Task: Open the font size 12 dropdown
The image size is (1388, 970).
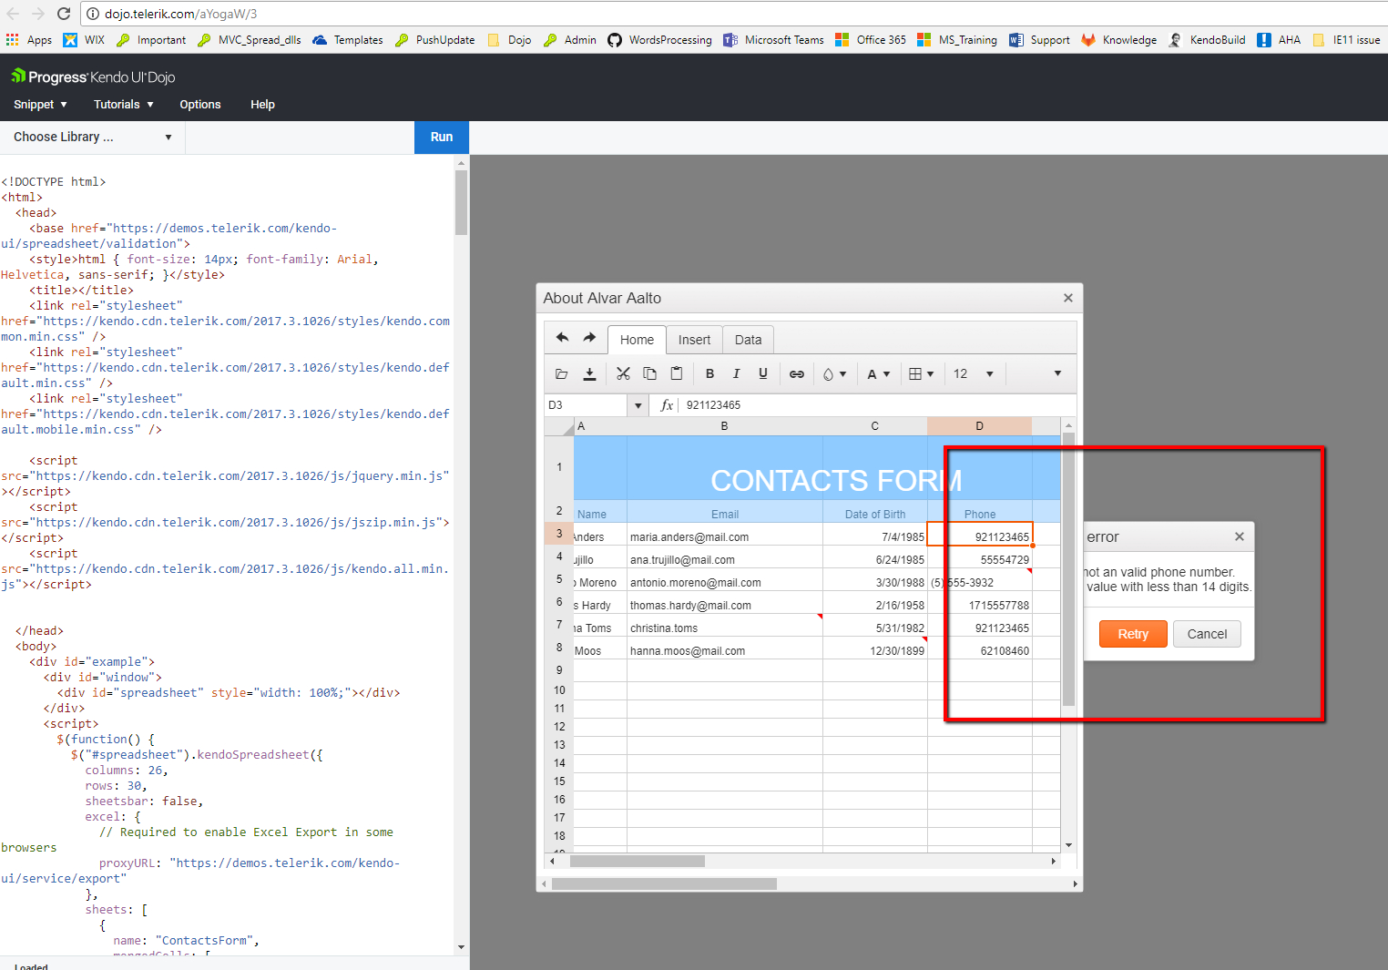Action: pyautogui.click(x=973, y=374)
